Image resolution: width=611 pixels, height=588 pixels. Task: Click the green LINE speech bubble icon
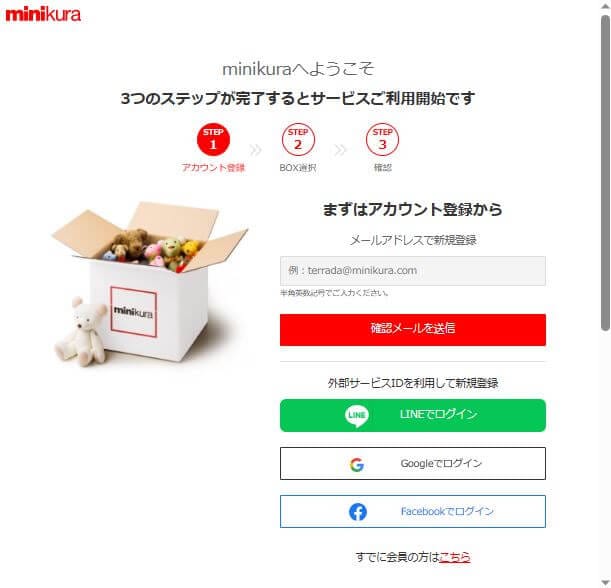pyautogui.click(x=357, y=416)
